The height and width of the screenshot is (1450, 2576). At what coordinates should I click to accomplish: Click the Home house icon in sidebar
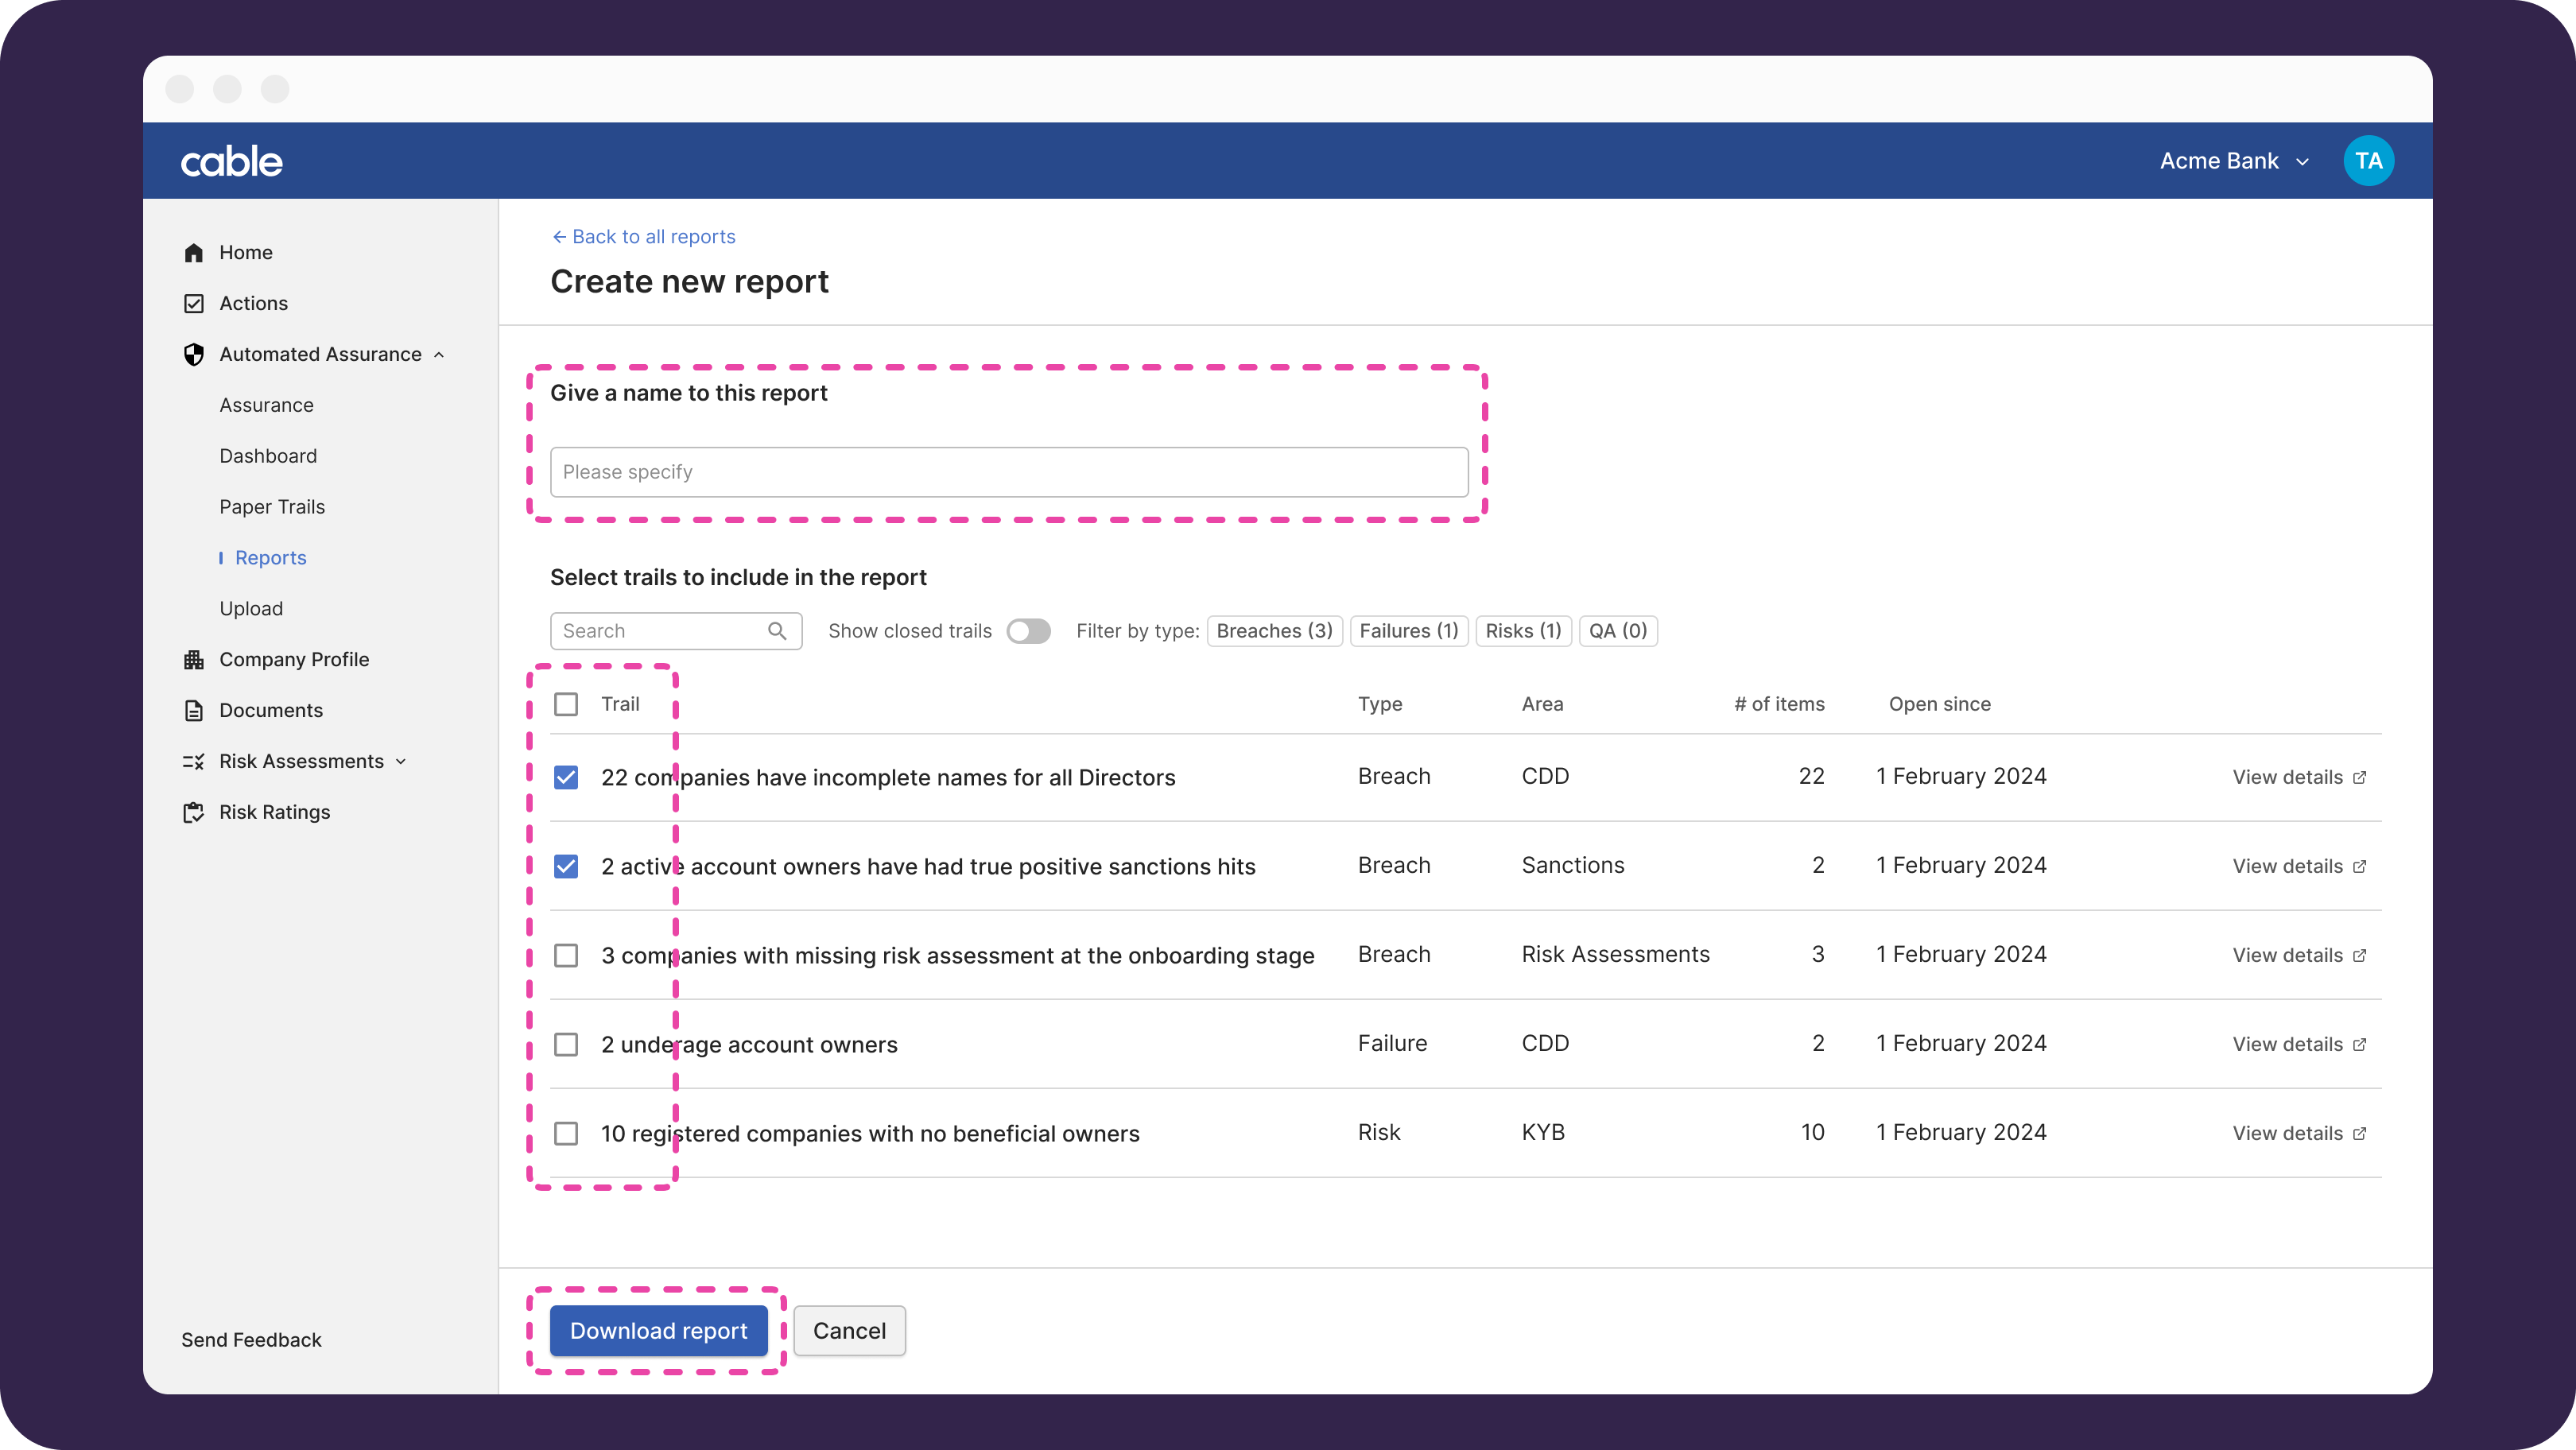coord(194,253)
